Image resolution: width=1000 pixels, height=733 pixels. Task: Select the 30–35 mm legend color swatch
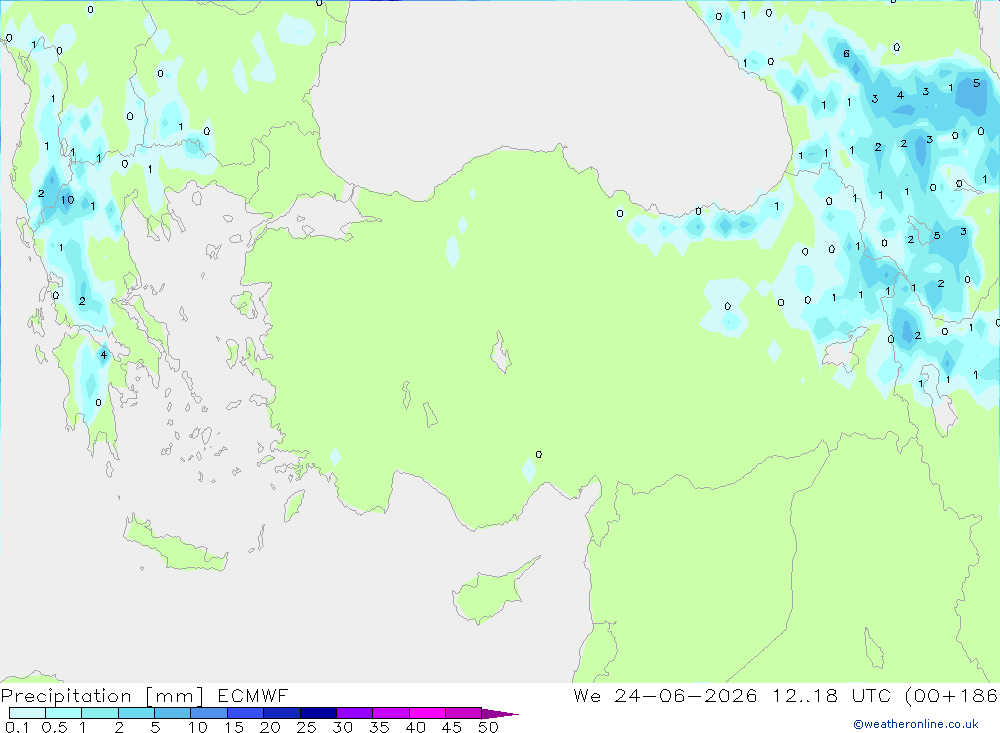(355, 713)
